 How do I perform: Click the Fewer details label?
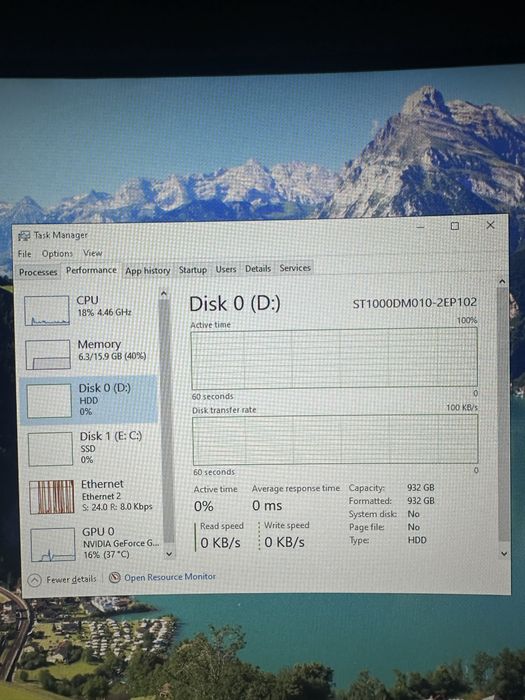[71, 579]
